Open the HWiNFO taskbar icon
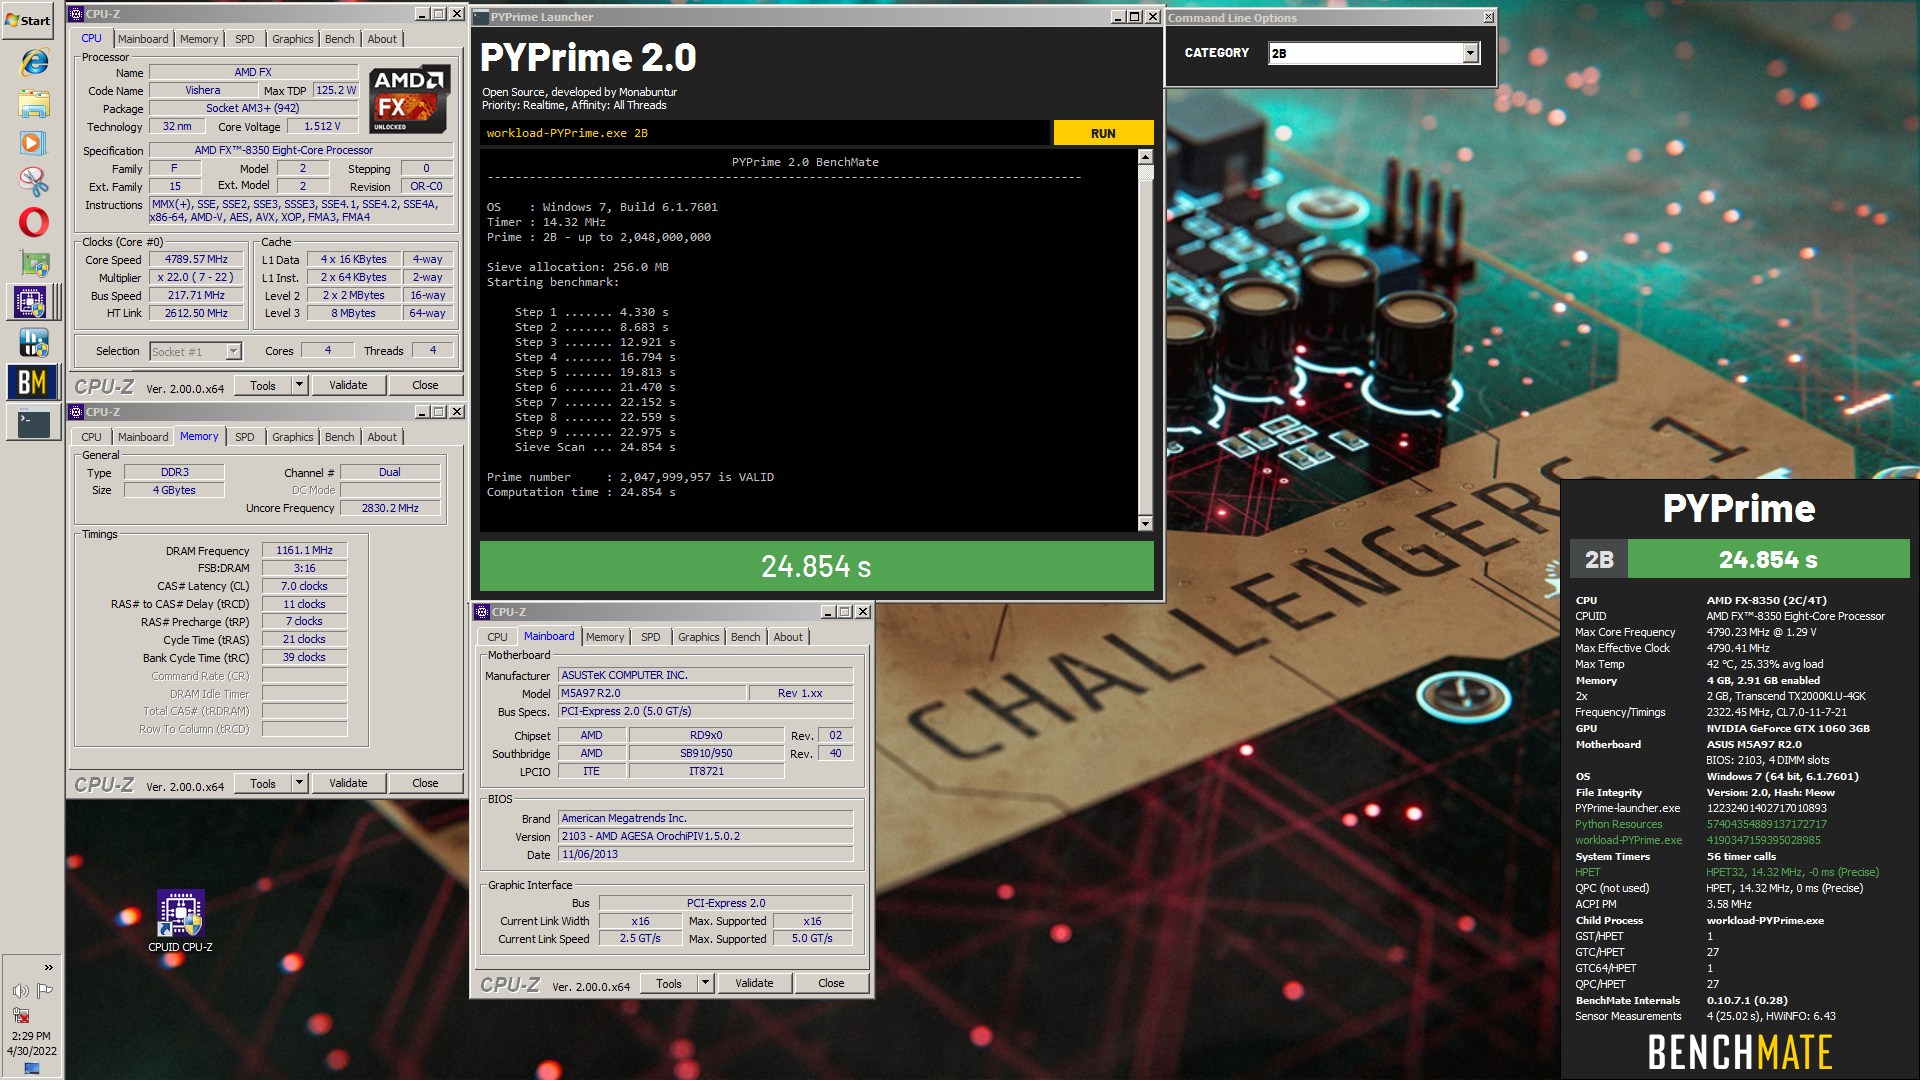Image resolution: width=1920 pixels, height=1080 pixels. 34,343
